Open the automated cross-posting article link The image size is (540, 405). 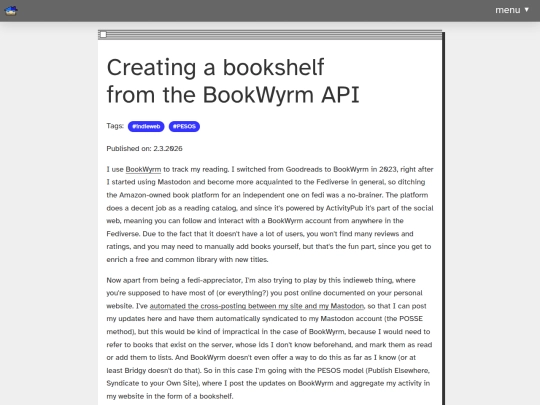tap(257, 306)
